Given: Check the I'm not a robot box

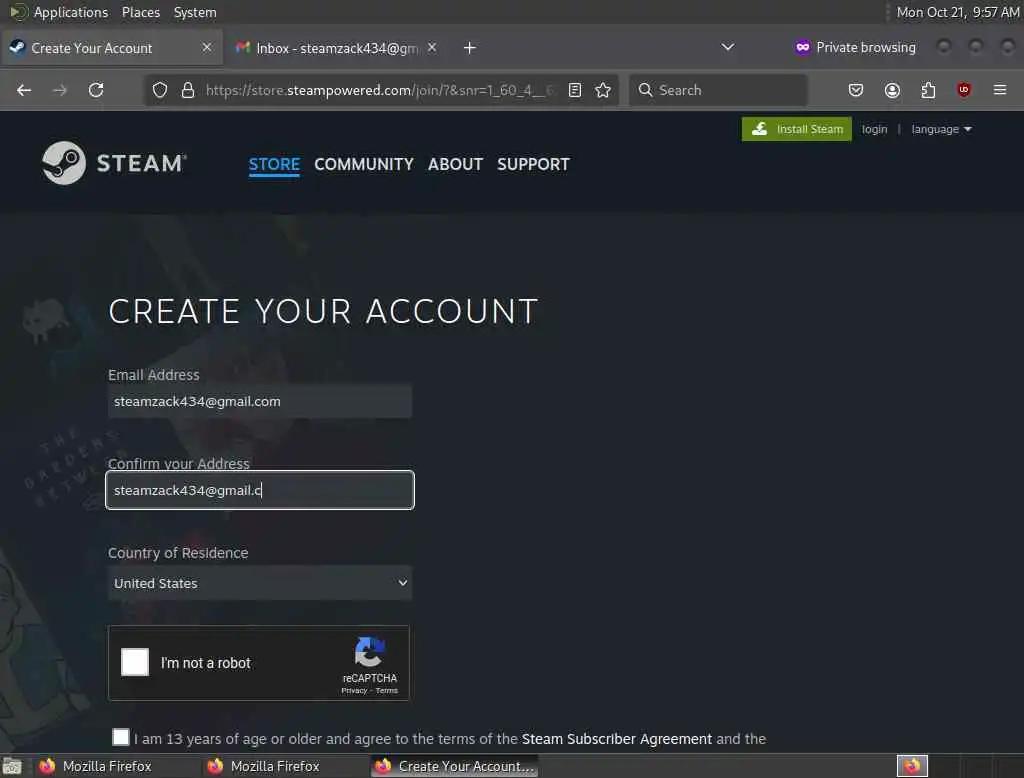Looking at the screenshot, I should 135,662.
